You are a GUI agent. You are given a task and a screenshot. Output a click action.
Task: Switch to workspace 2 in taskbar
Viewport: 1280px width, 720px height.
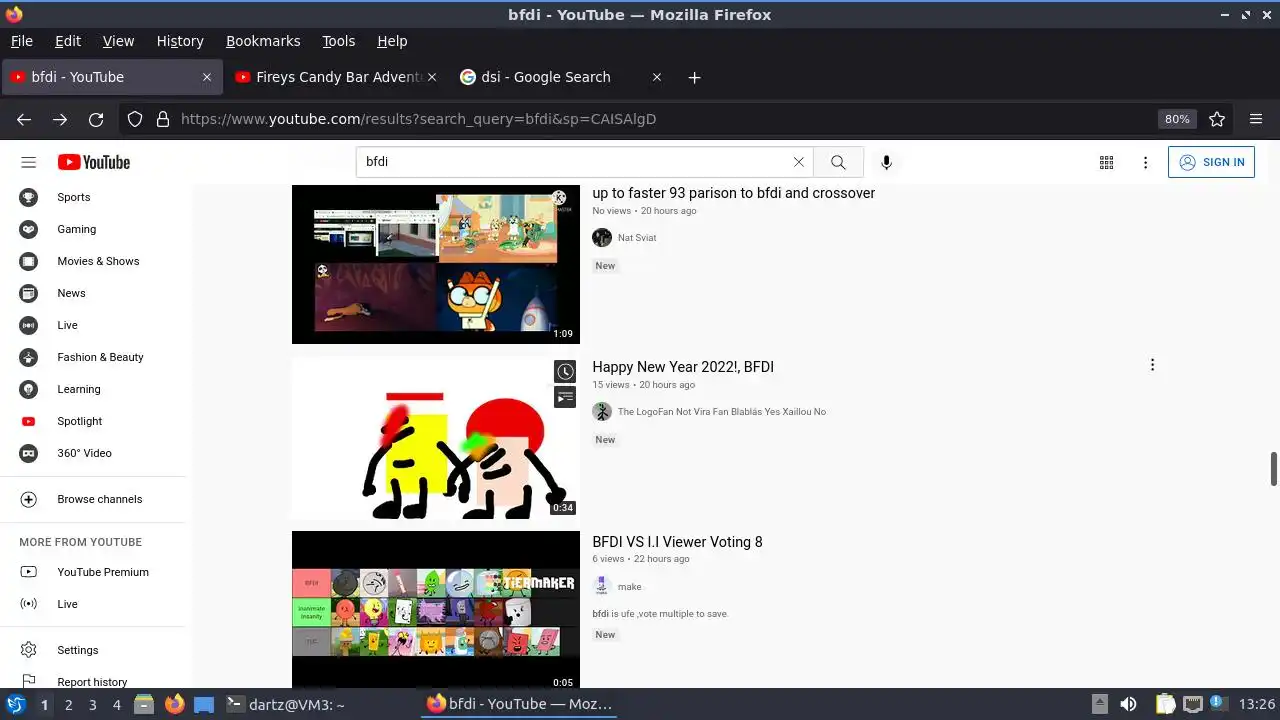(68, 705)
